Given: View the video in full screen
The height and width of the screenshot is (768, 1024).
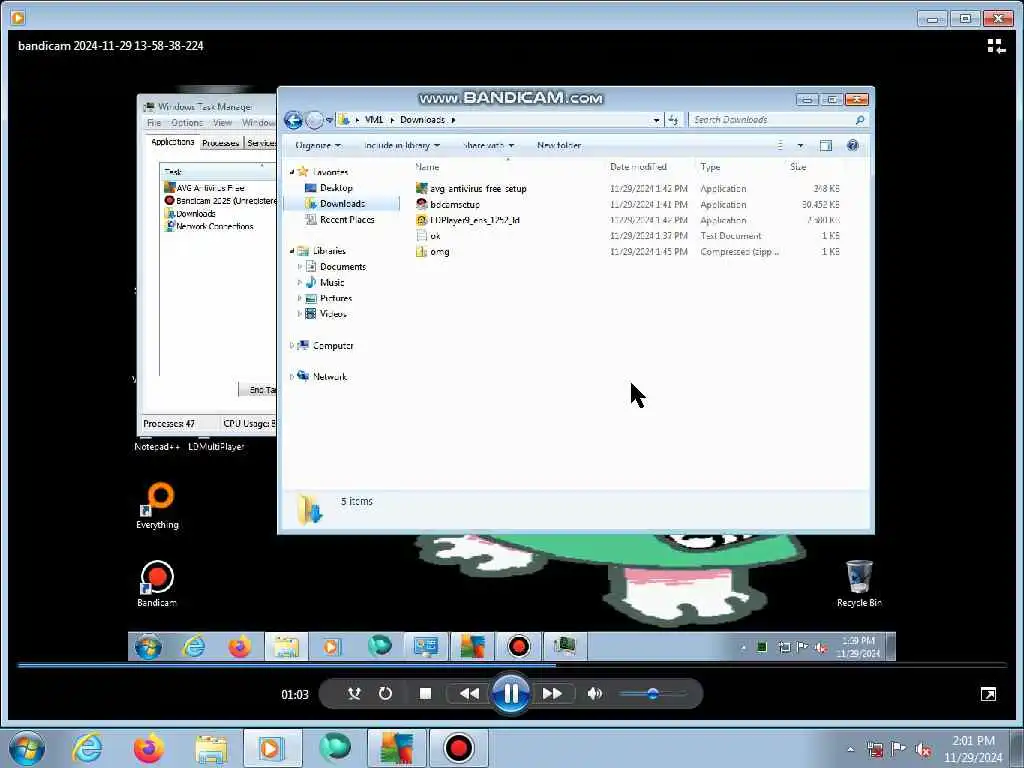Looking at the screenshot, I should pyautogui.click(x=988, y=694).
